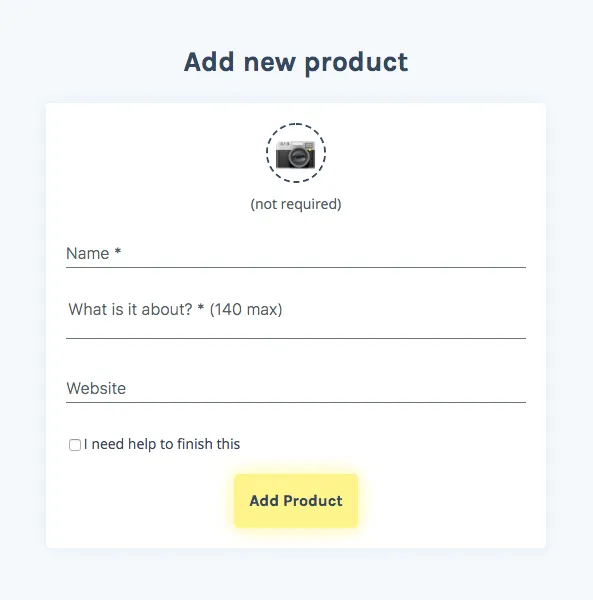Submit the form with Add Product
The image size is (593, 600).
pos(296,501)
